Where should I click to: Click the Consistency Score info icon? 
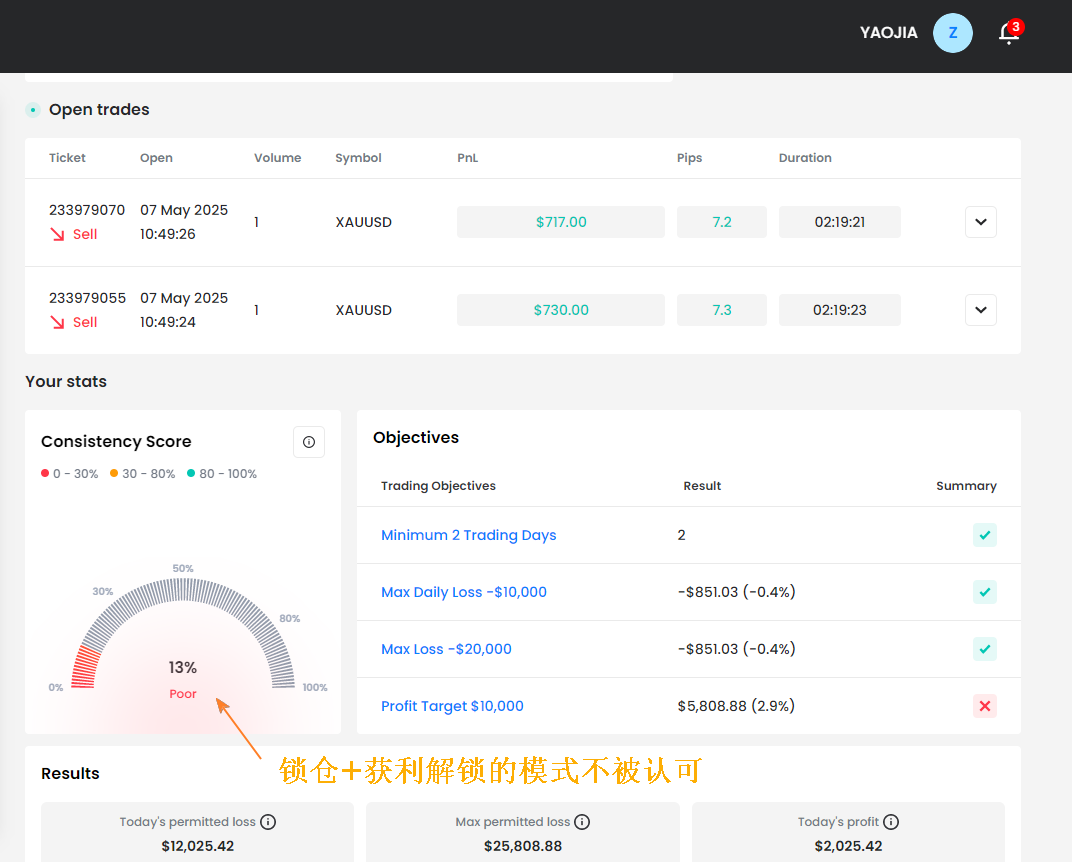(308, 442)
